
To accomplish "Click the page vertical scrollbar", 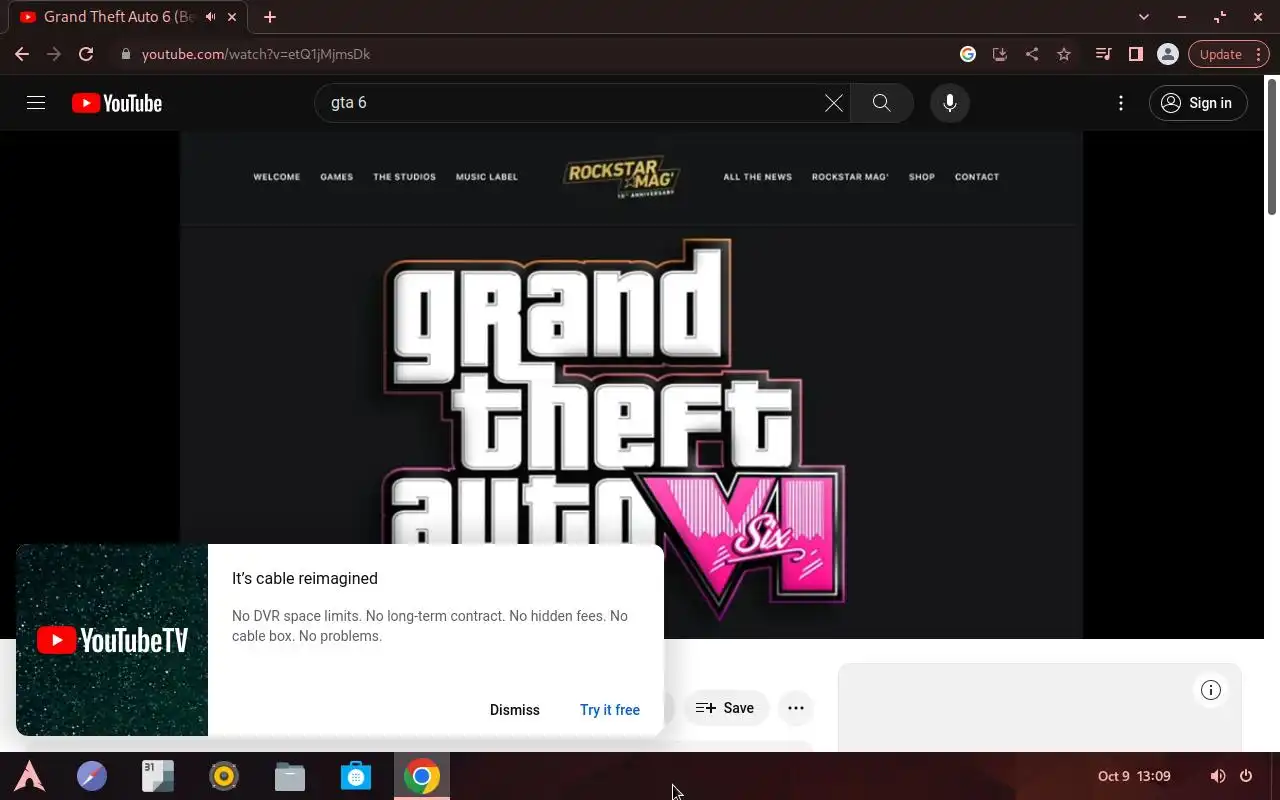I will point(1272,145).
